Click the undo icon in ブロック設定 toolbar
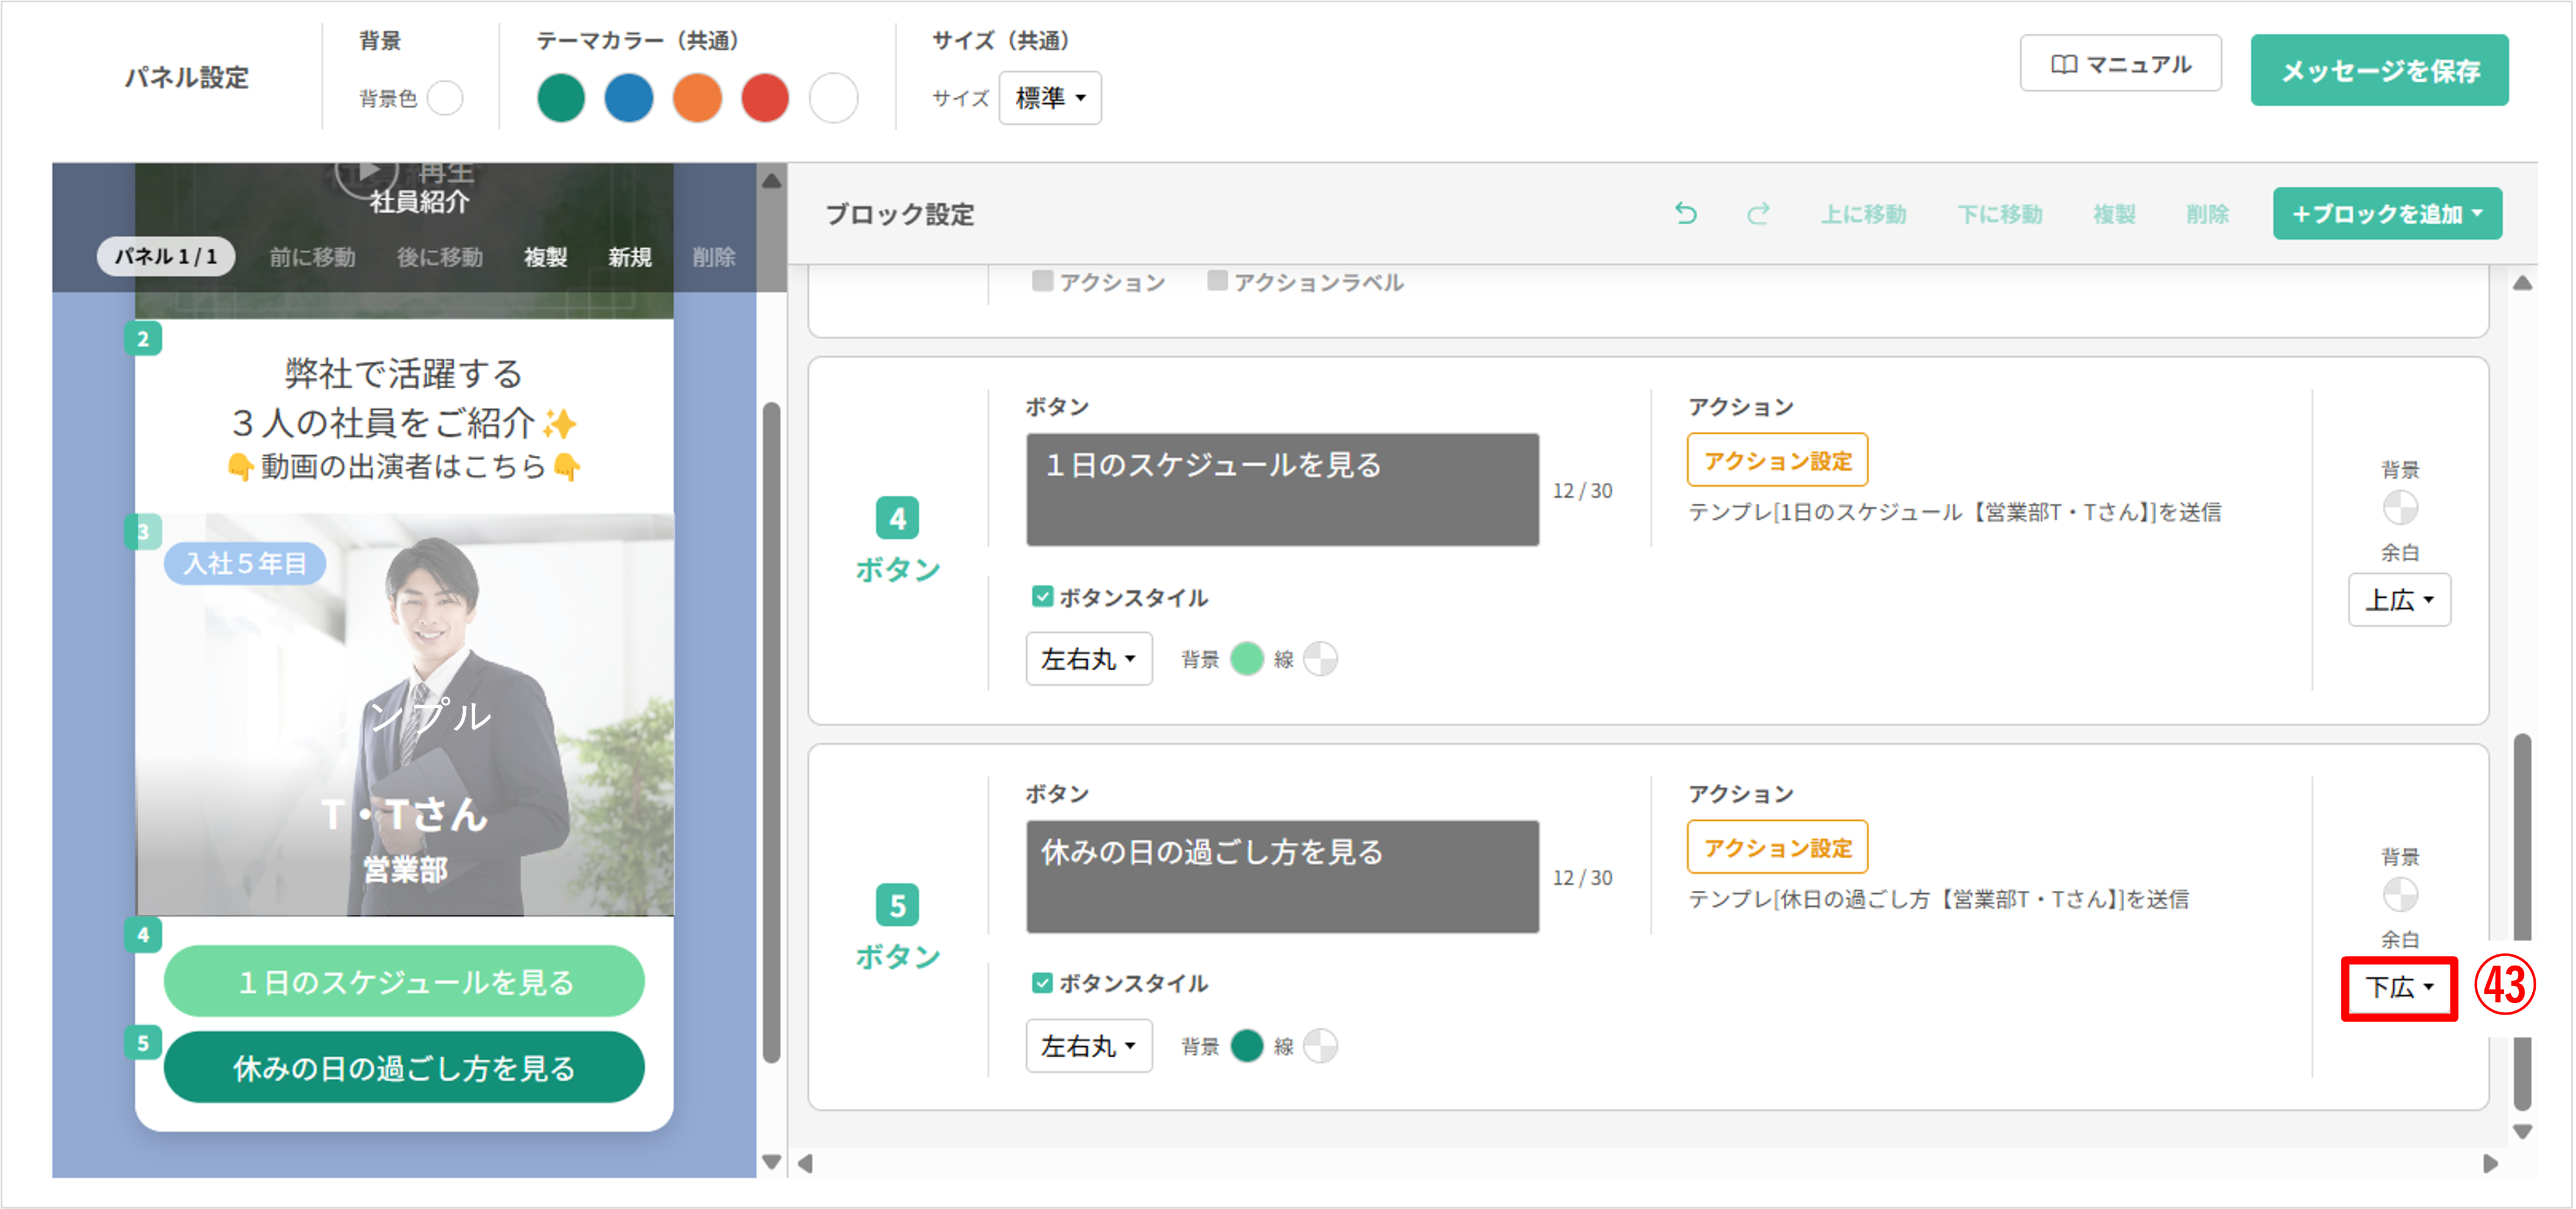Screen dimensions: 2576x1209 tap(1687, 213)
